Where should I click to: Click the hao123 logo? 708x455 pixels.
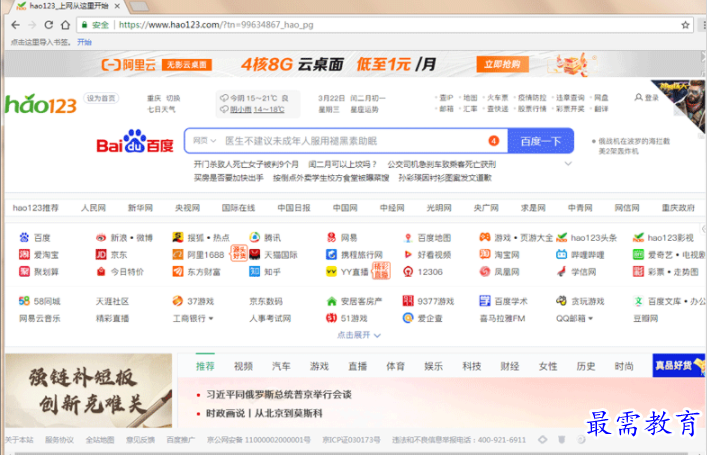[41, 104]
